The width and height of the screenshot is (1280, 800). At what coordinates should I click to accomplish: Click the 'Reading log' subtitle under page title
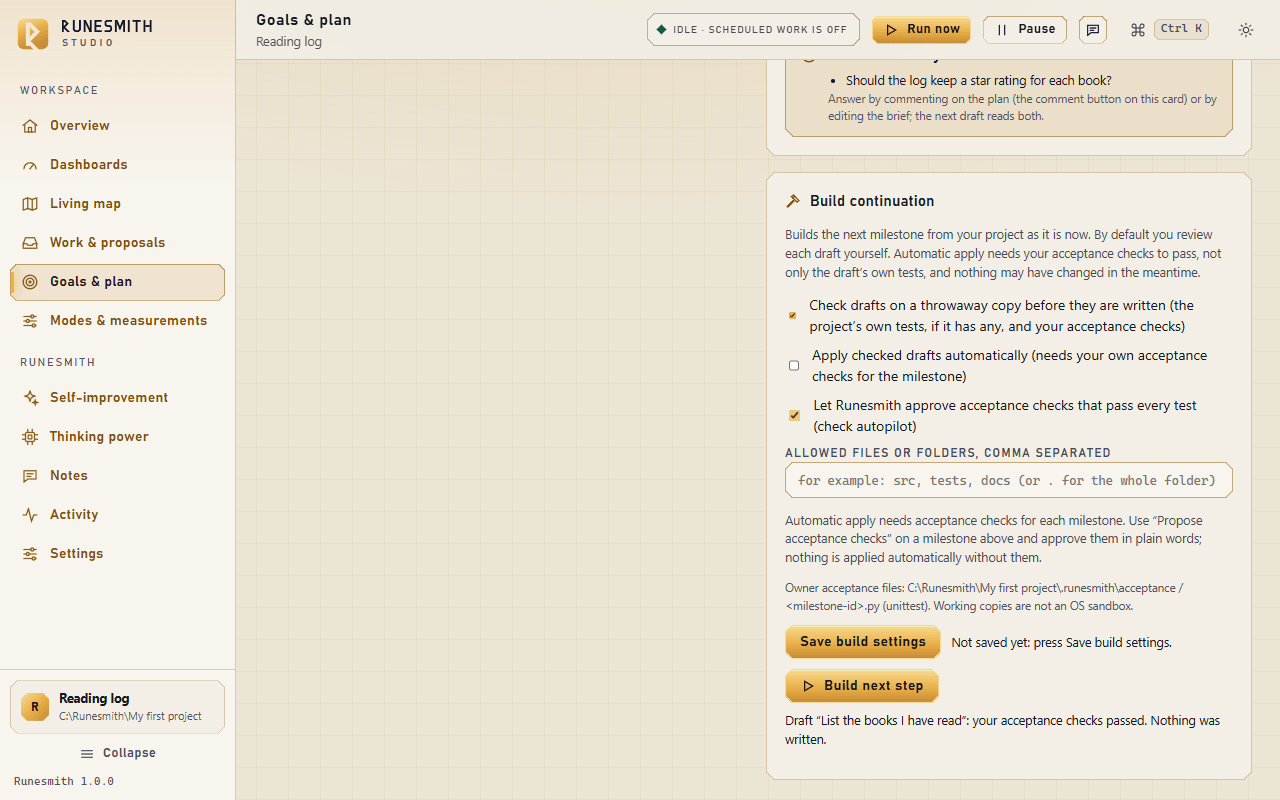click(289, 42)
